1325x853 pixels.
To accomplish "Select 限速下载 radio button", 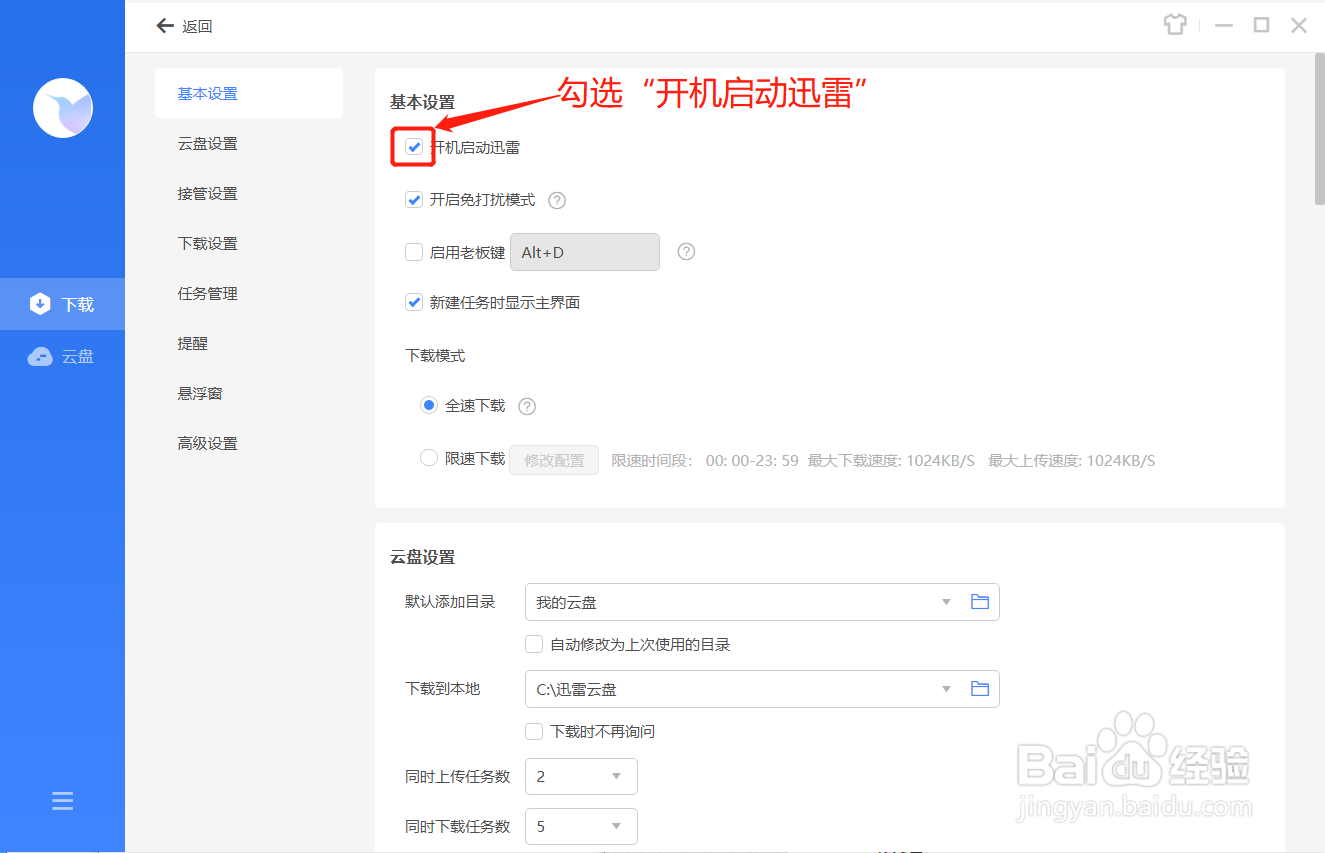I will click(429, 458).
